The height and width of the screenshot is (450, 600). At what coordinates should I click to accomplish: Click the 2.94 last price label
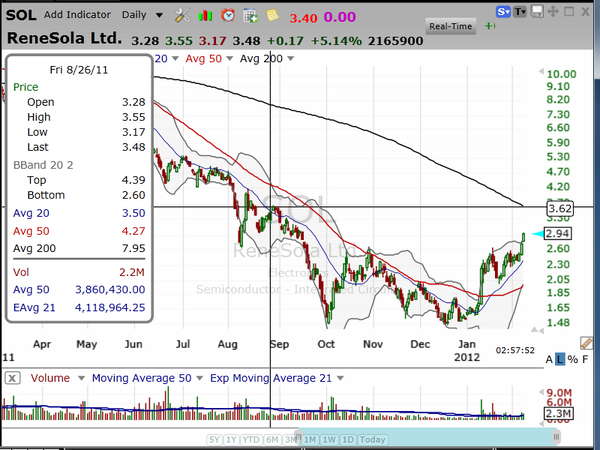558,234
